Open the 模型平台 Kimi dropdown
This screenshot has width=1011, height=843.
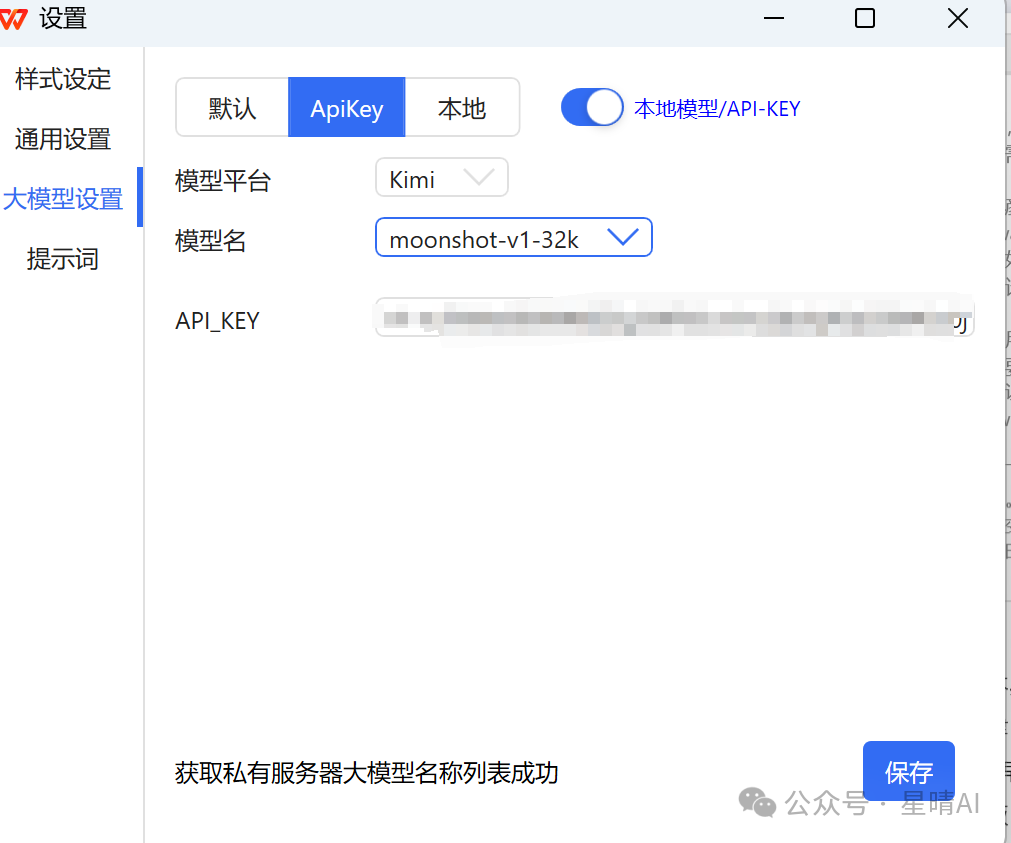pos(442,177)
